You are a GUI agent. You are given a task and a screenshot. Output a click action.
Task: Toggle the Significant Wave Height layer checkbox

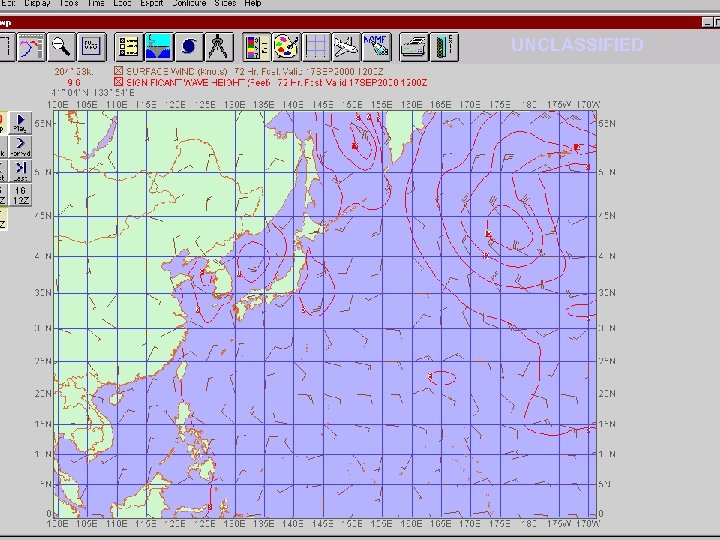coord(118,82)
